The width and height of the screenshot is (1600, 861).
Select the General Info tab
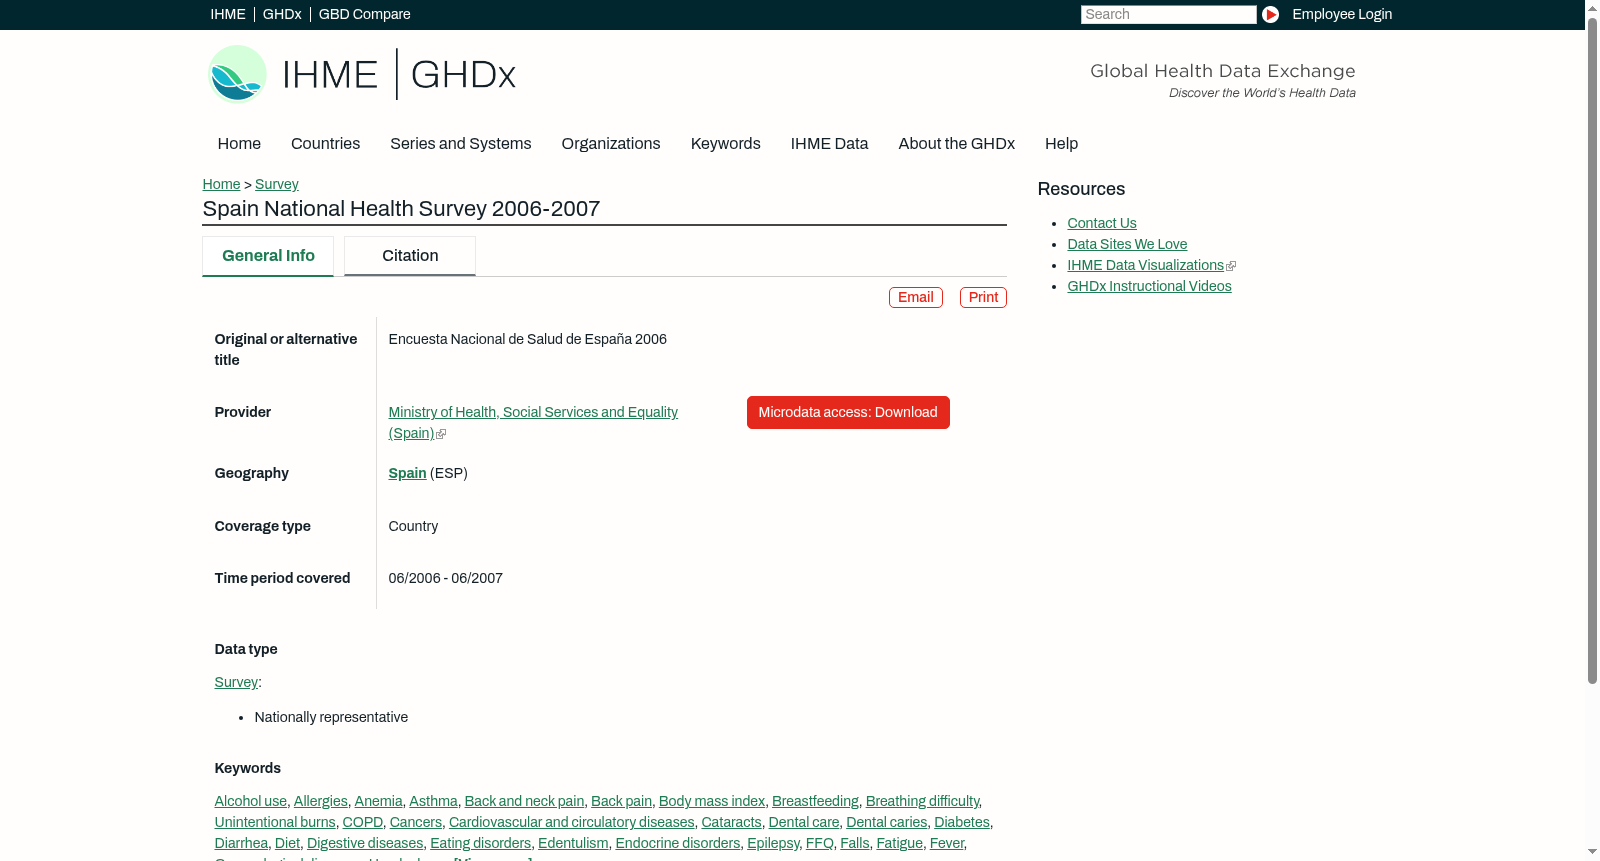[x=268, y=256]
